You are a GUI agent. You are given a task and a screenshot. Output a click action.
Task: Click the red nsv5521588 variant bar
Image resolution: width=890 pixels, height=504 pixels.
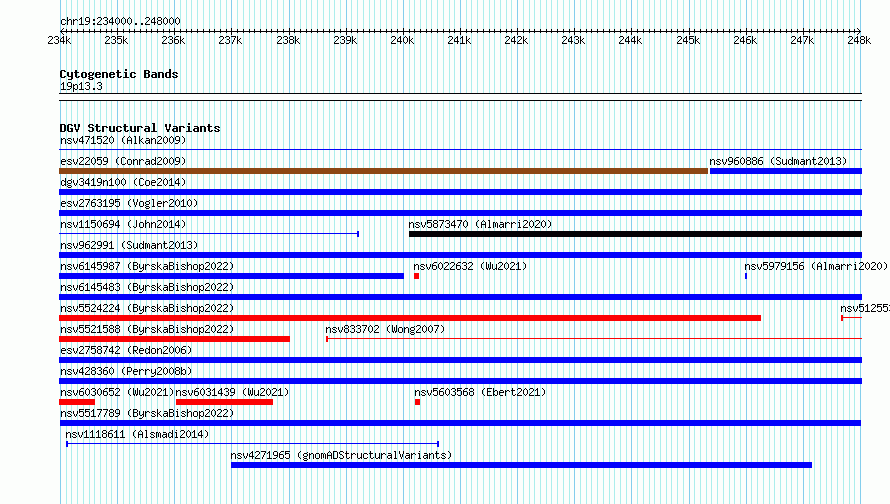coord(174,339)
